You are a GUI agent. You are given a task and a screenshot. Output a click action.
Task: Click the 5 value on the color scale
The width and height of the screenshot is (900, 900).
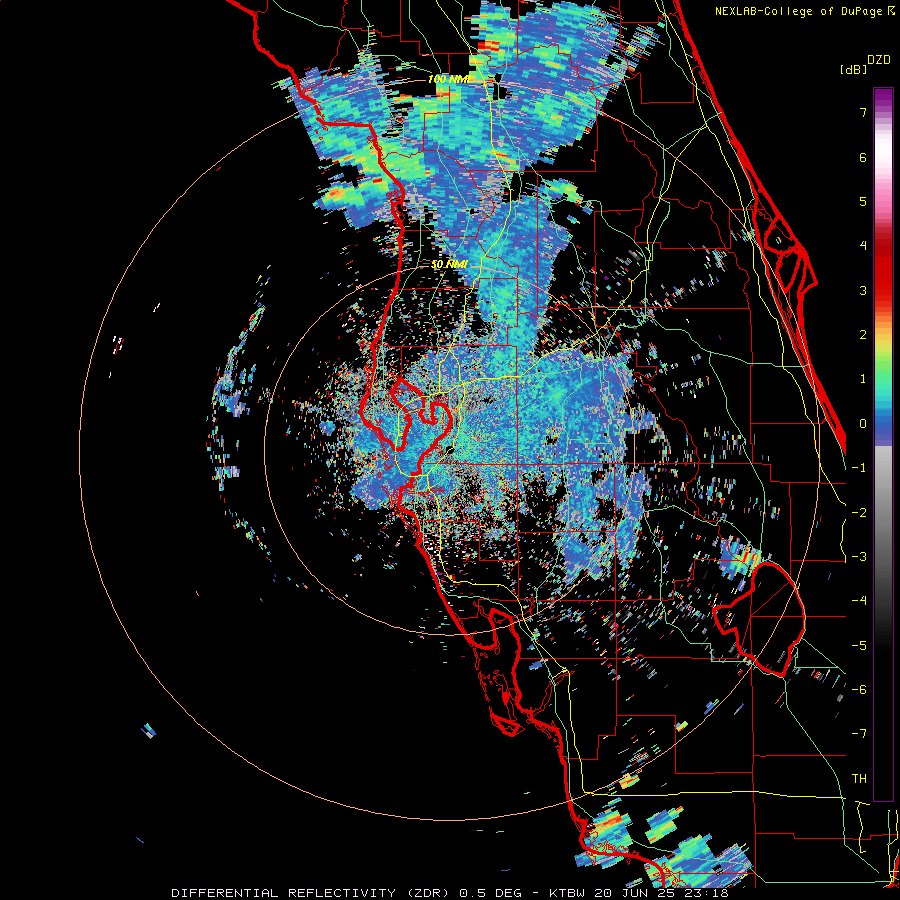[863, 201]
